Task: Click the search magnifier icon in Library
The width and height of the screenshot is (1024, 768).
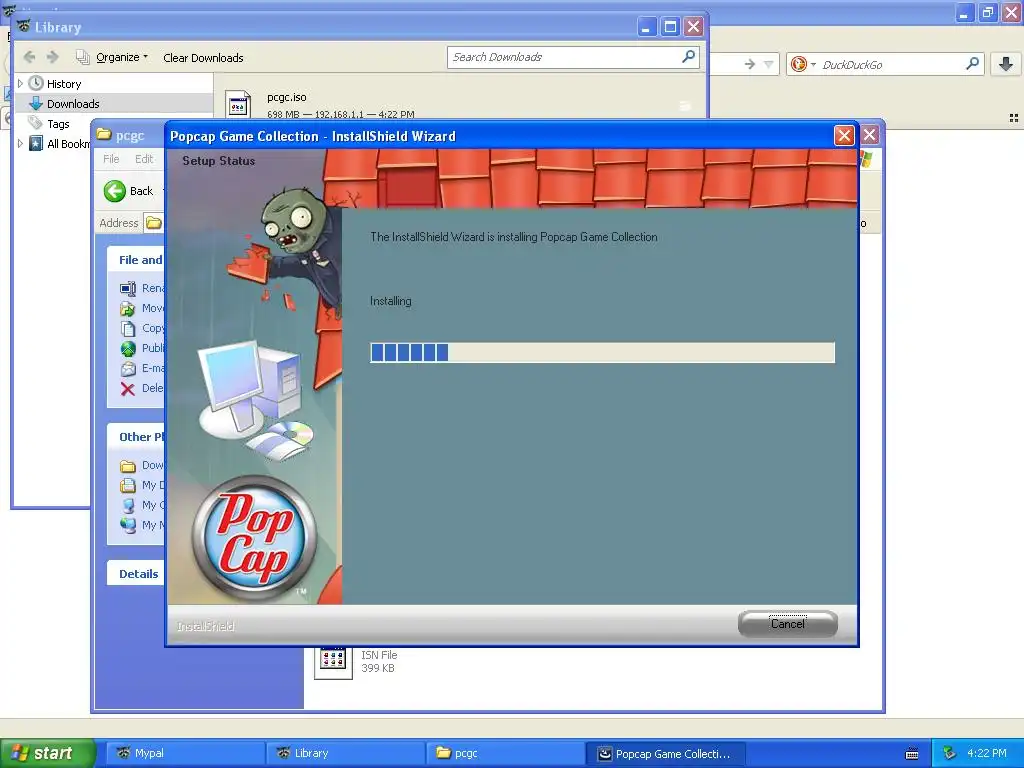Action: pos(688,57)
